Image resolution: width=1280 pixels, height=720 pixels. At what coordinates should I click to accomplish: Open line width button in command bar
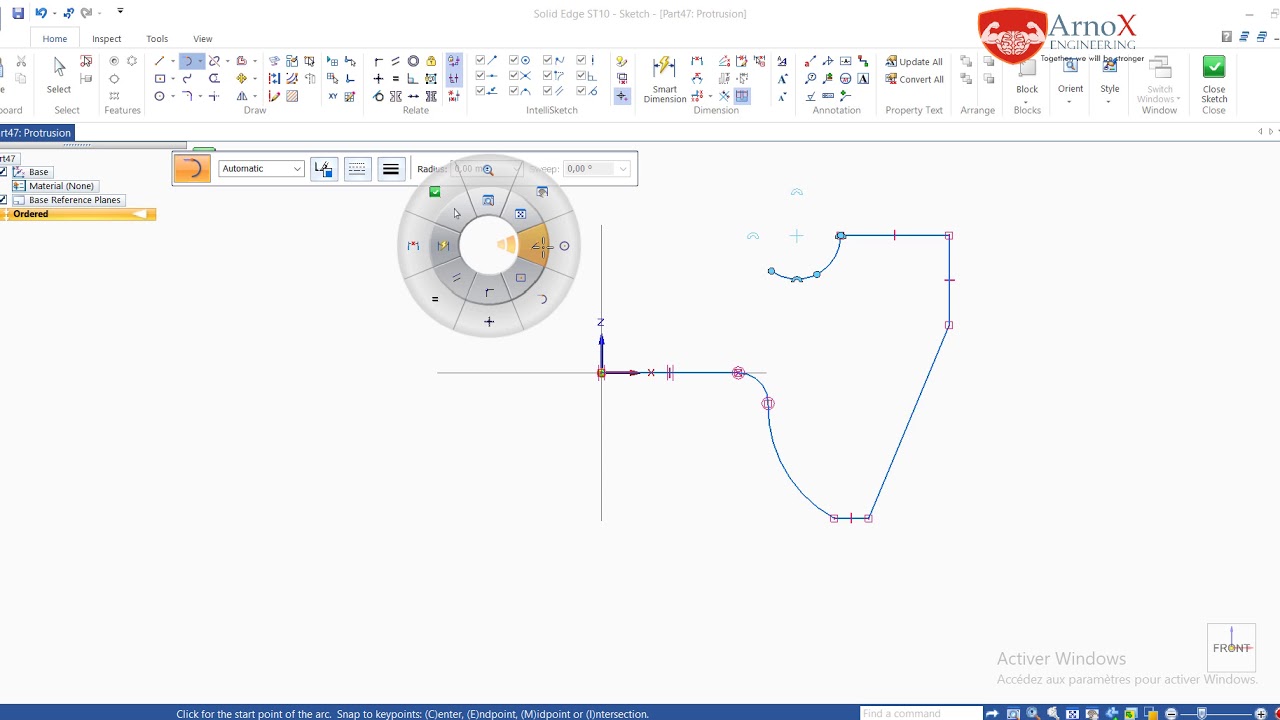point(391,169)
